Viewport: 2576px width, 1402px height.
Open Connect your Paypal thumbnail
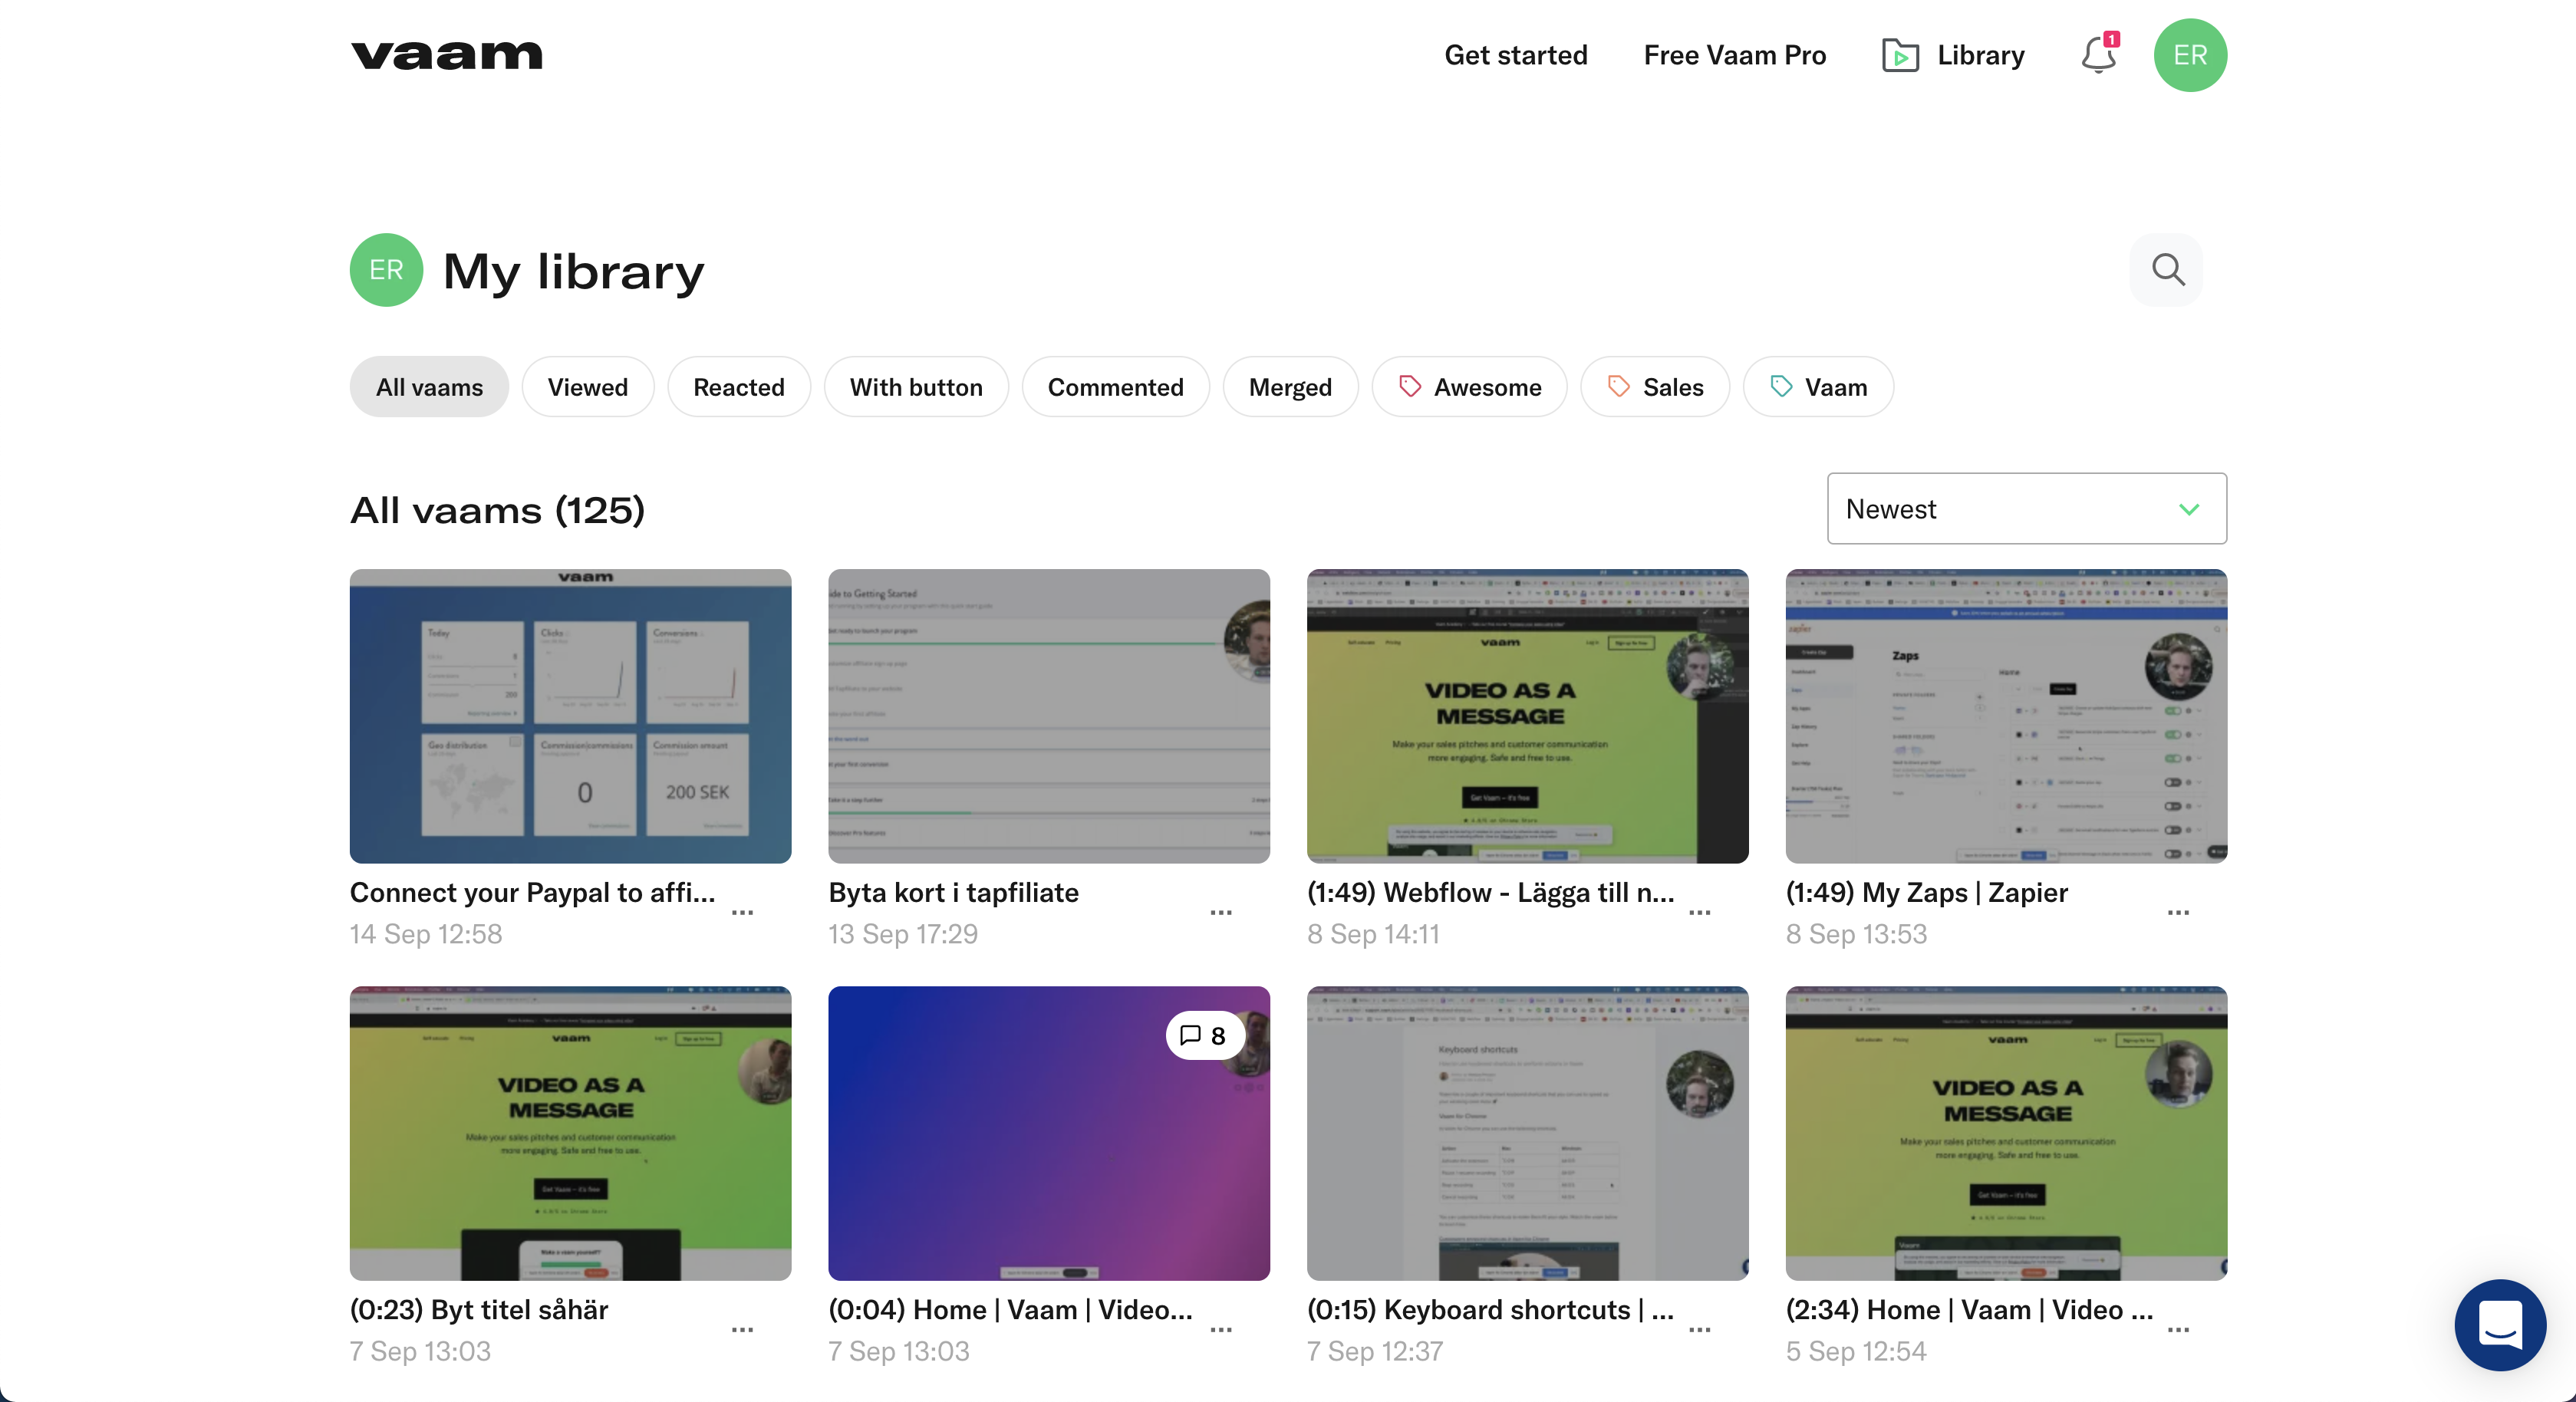(x=570, y=716)
